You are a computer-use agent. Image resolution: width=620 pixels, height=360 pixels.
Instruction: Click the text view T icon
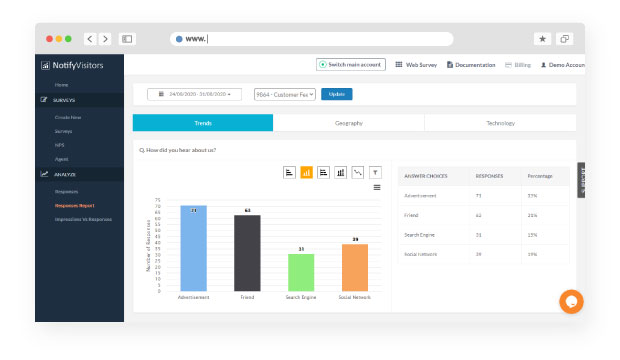tap(375, 172)
